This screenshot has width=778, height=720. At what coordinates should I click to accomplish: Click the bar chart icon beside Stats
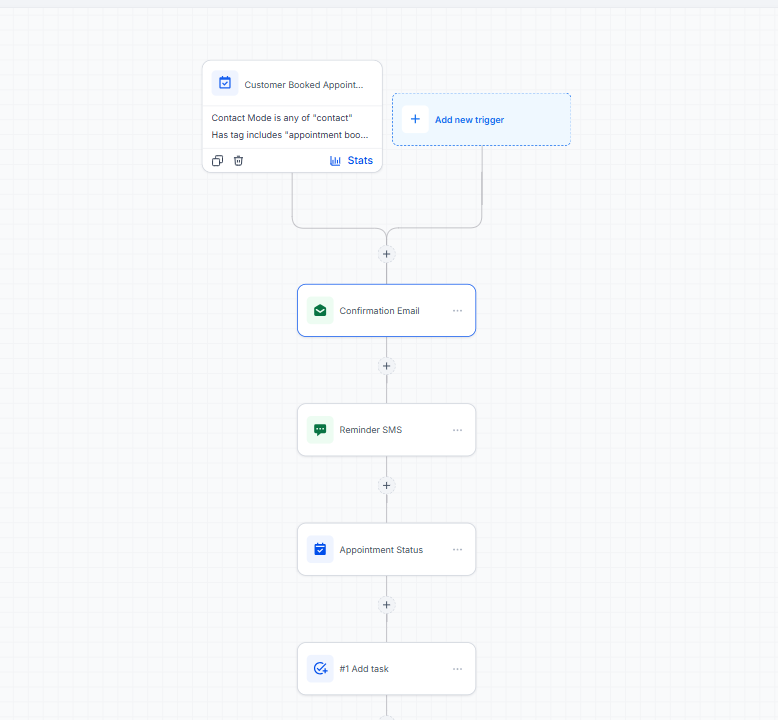click(x=335, y=161)
